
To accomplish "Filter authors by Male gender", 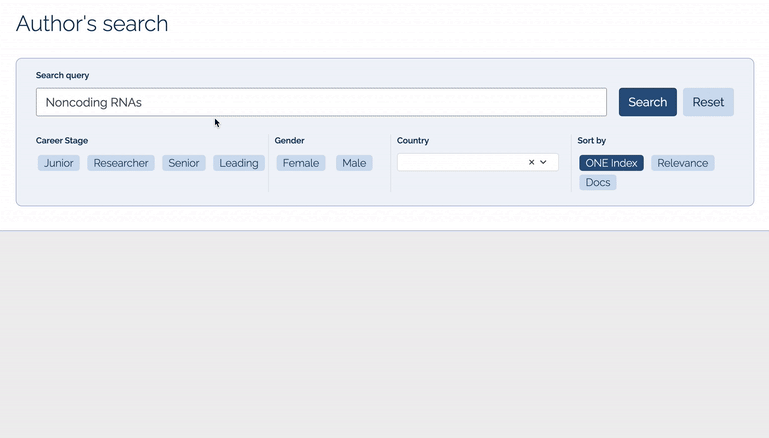I will pos(354,163).
